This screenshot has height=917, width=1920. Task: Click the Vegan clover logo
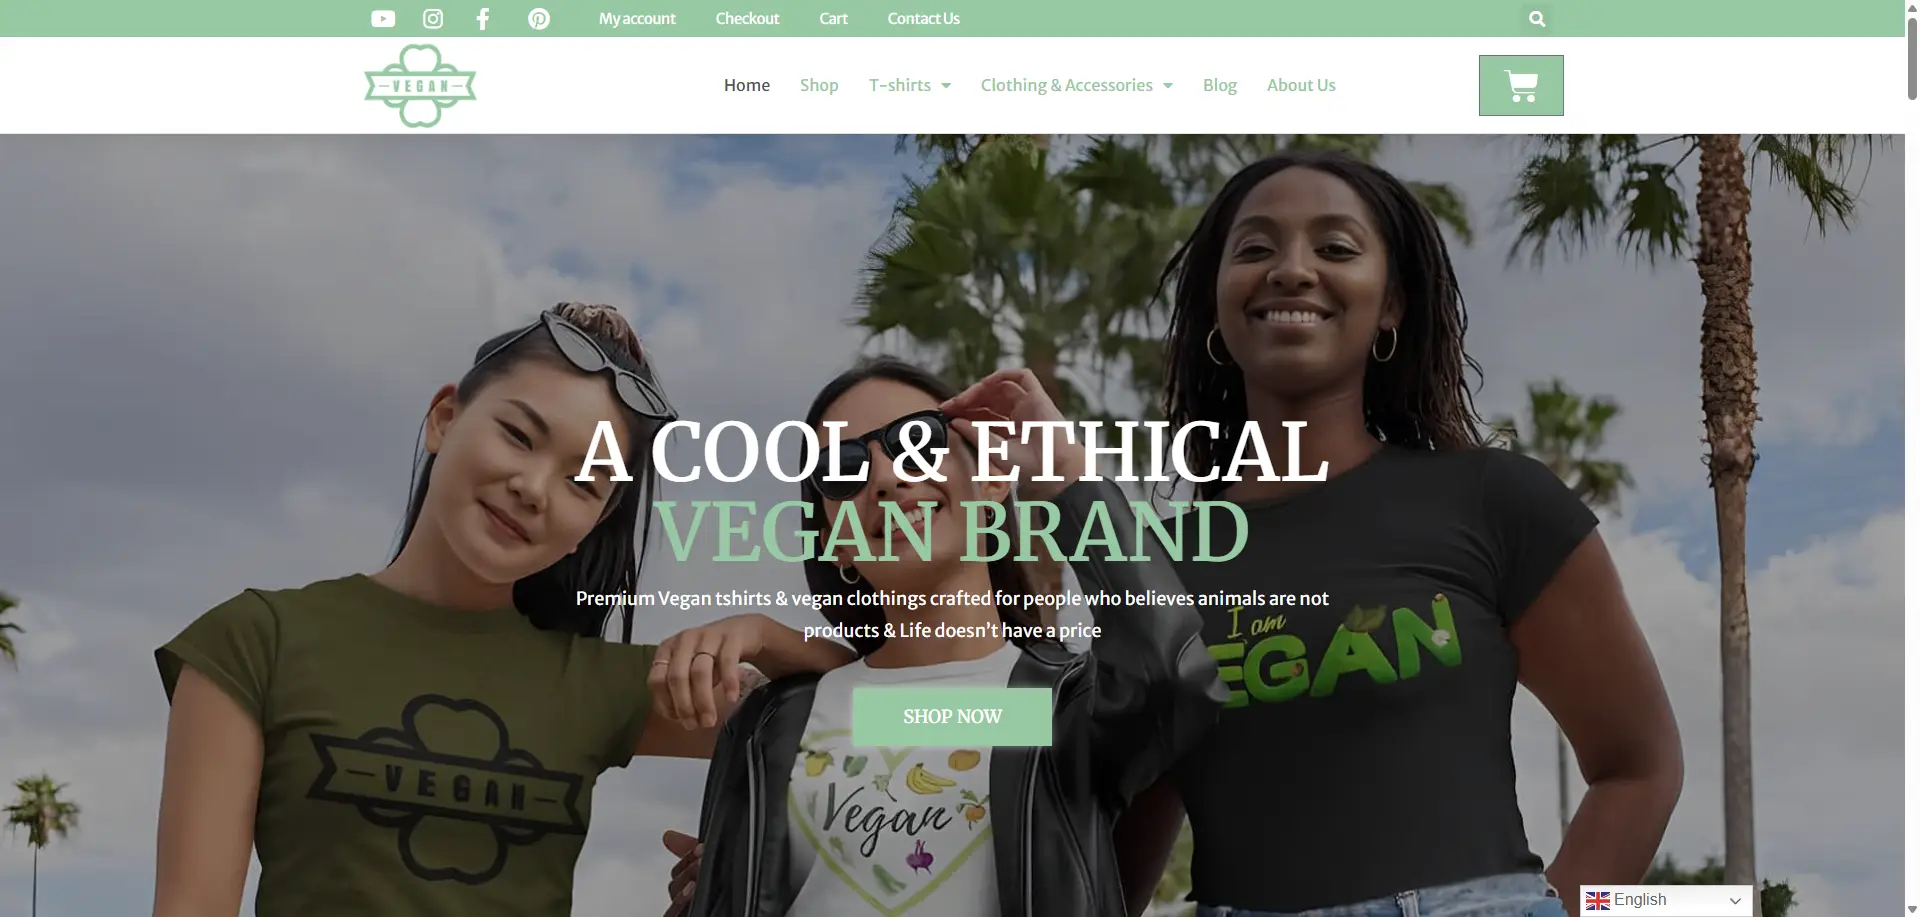(420, 85)
